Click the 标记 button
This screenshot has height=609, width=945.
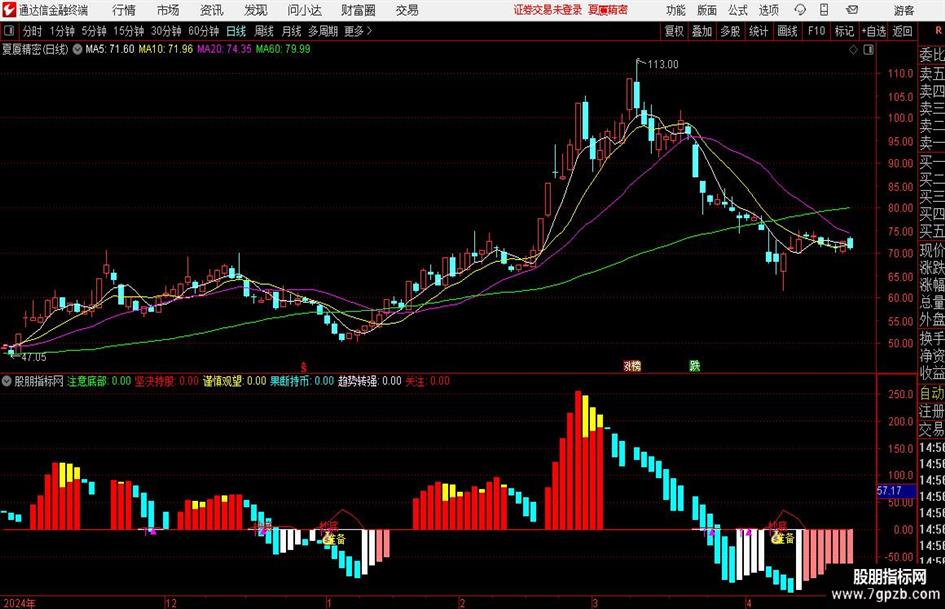coord(844,31)
